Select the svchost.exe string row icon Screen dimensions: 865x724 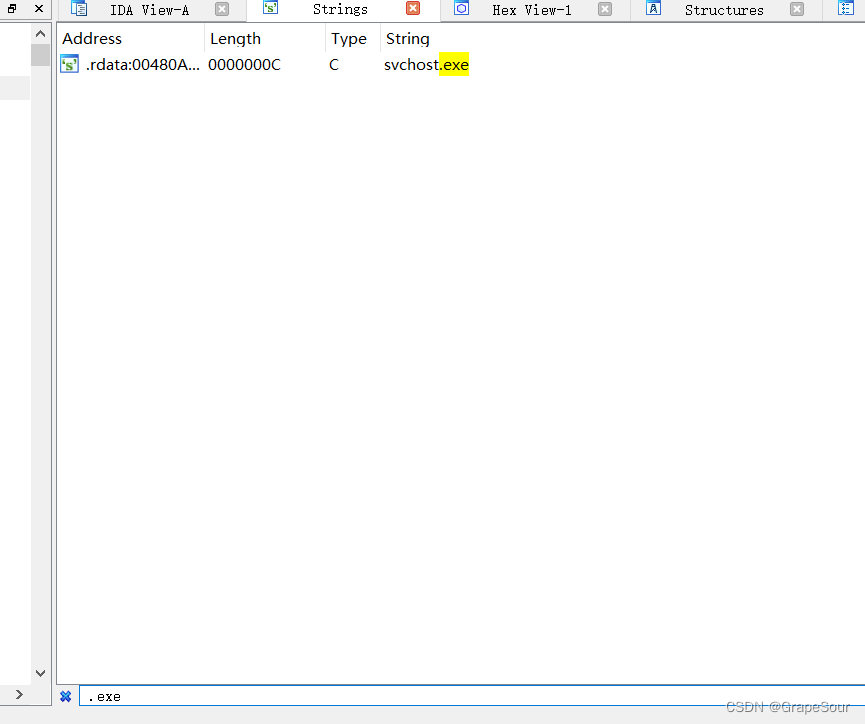(x=70, y=65)
